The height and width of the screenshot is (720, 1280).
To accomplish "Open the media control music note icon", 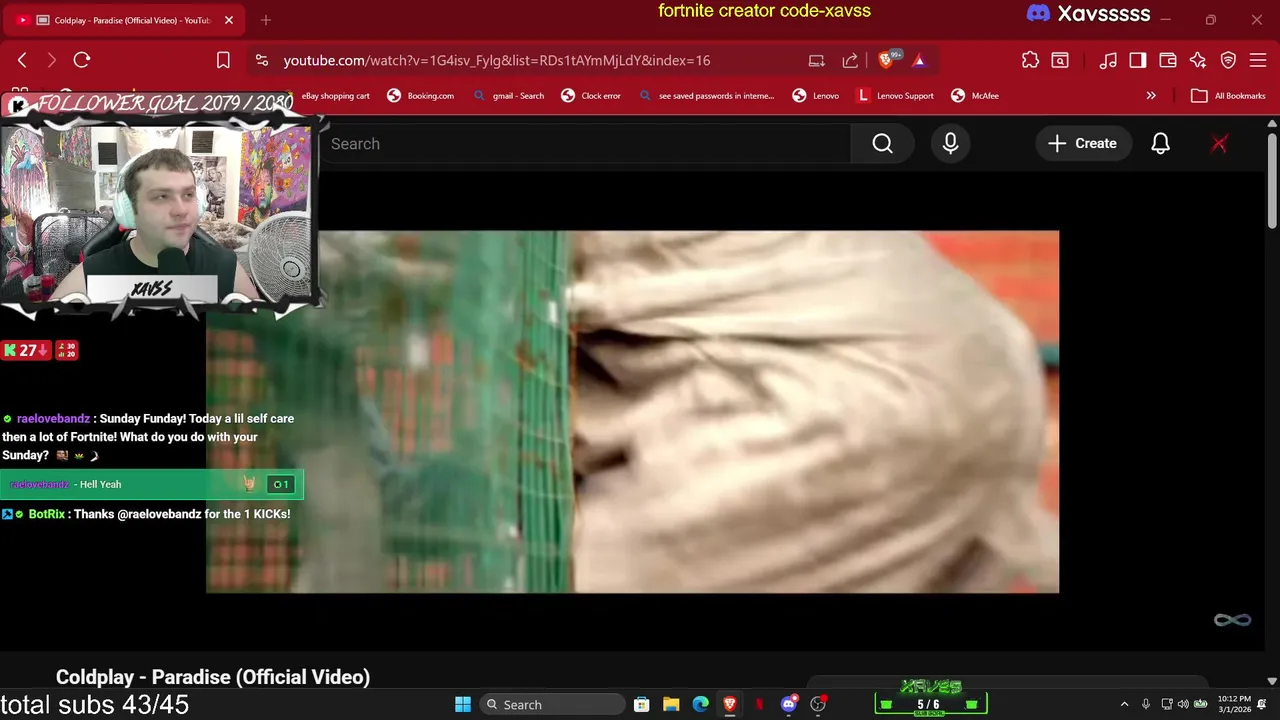I will coord(1108,60).
